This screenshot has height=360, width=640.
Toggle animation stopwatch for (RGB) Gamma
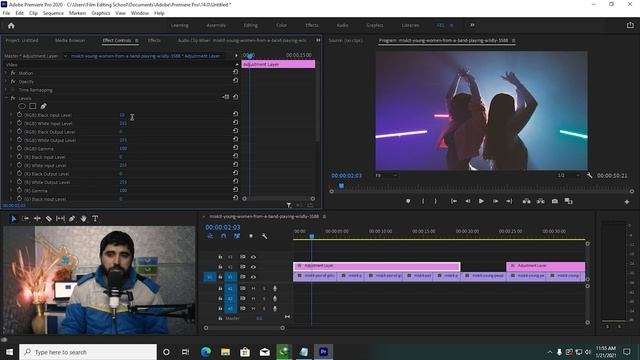coord(19,149)
